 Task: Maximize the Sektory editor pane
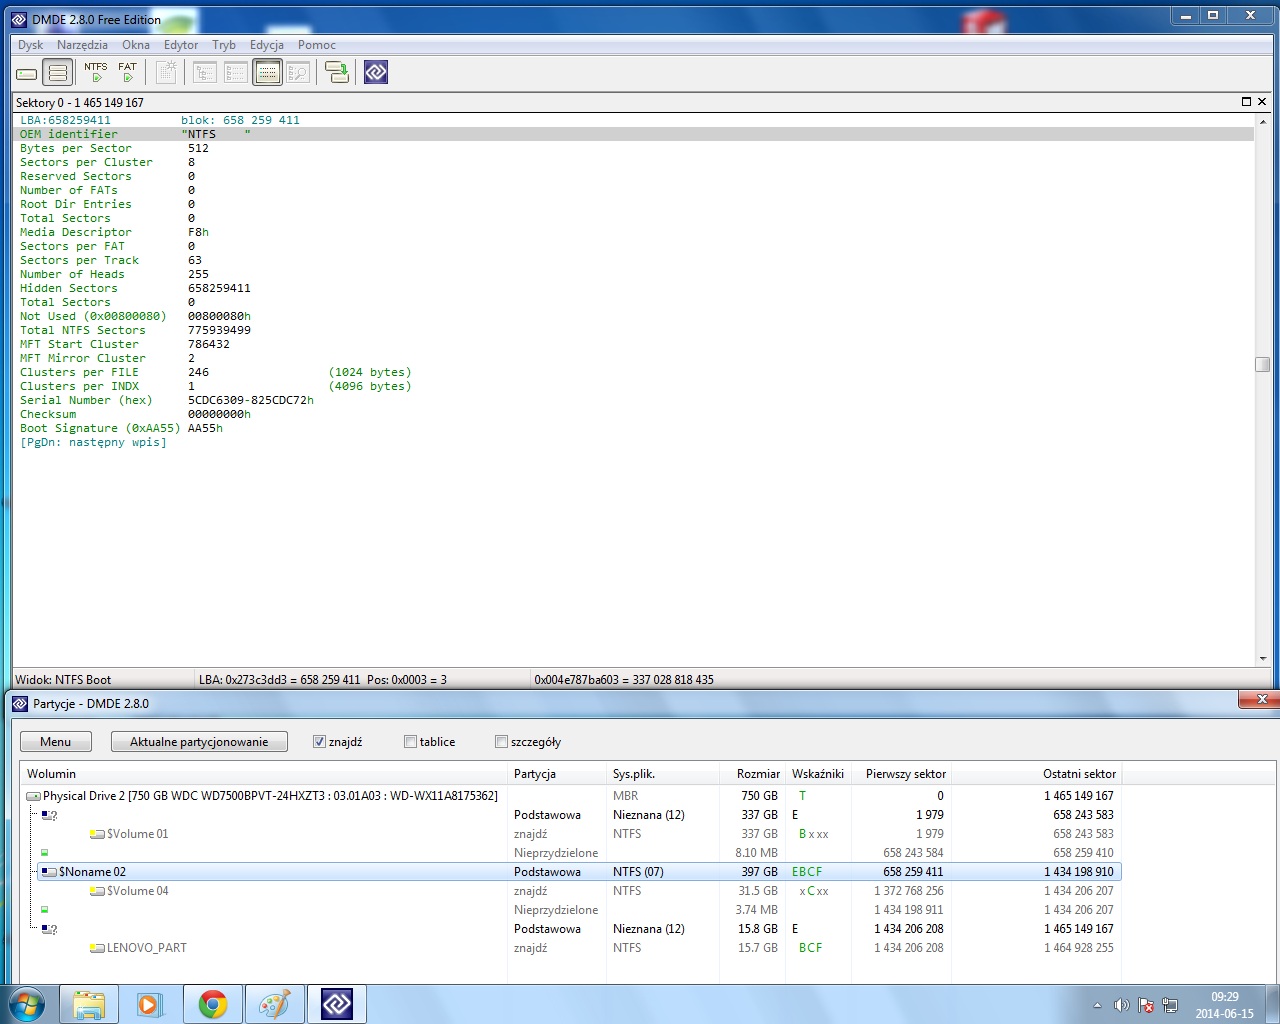click(x=1246, y=102)
